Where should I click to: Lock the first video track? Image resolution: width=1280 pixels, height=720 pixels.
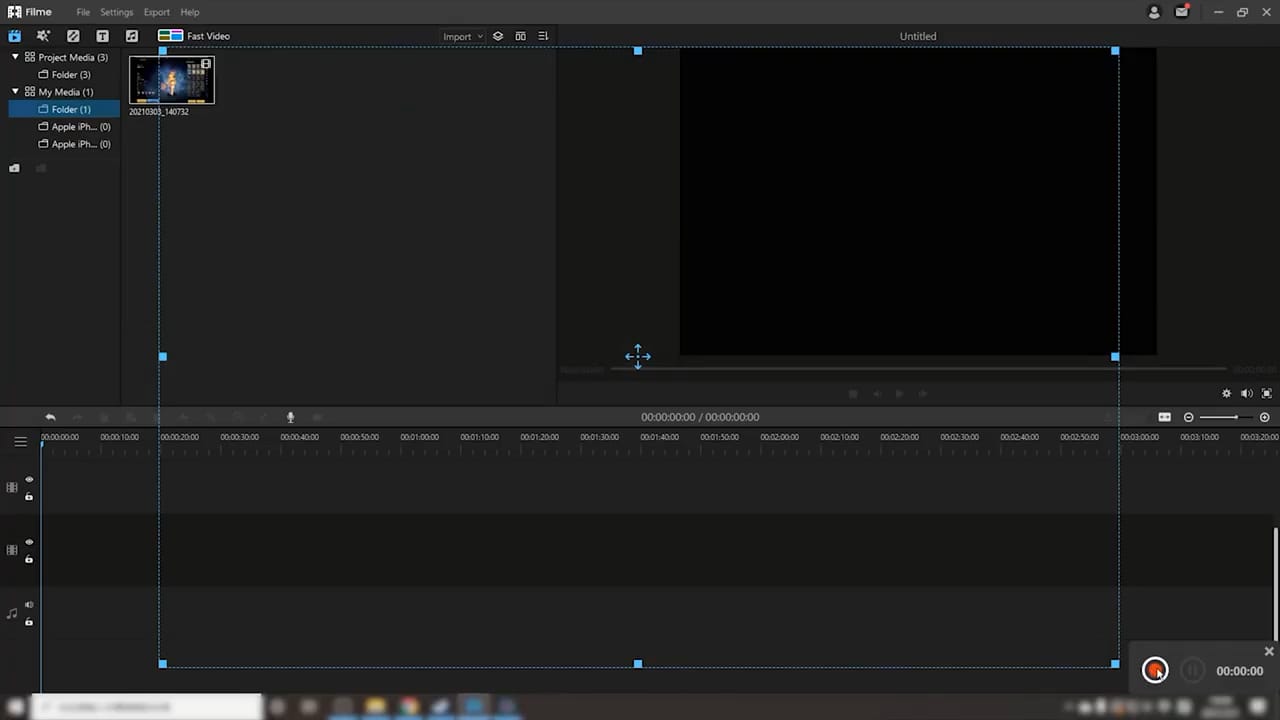pyautogui.click(x=29, y=496)
